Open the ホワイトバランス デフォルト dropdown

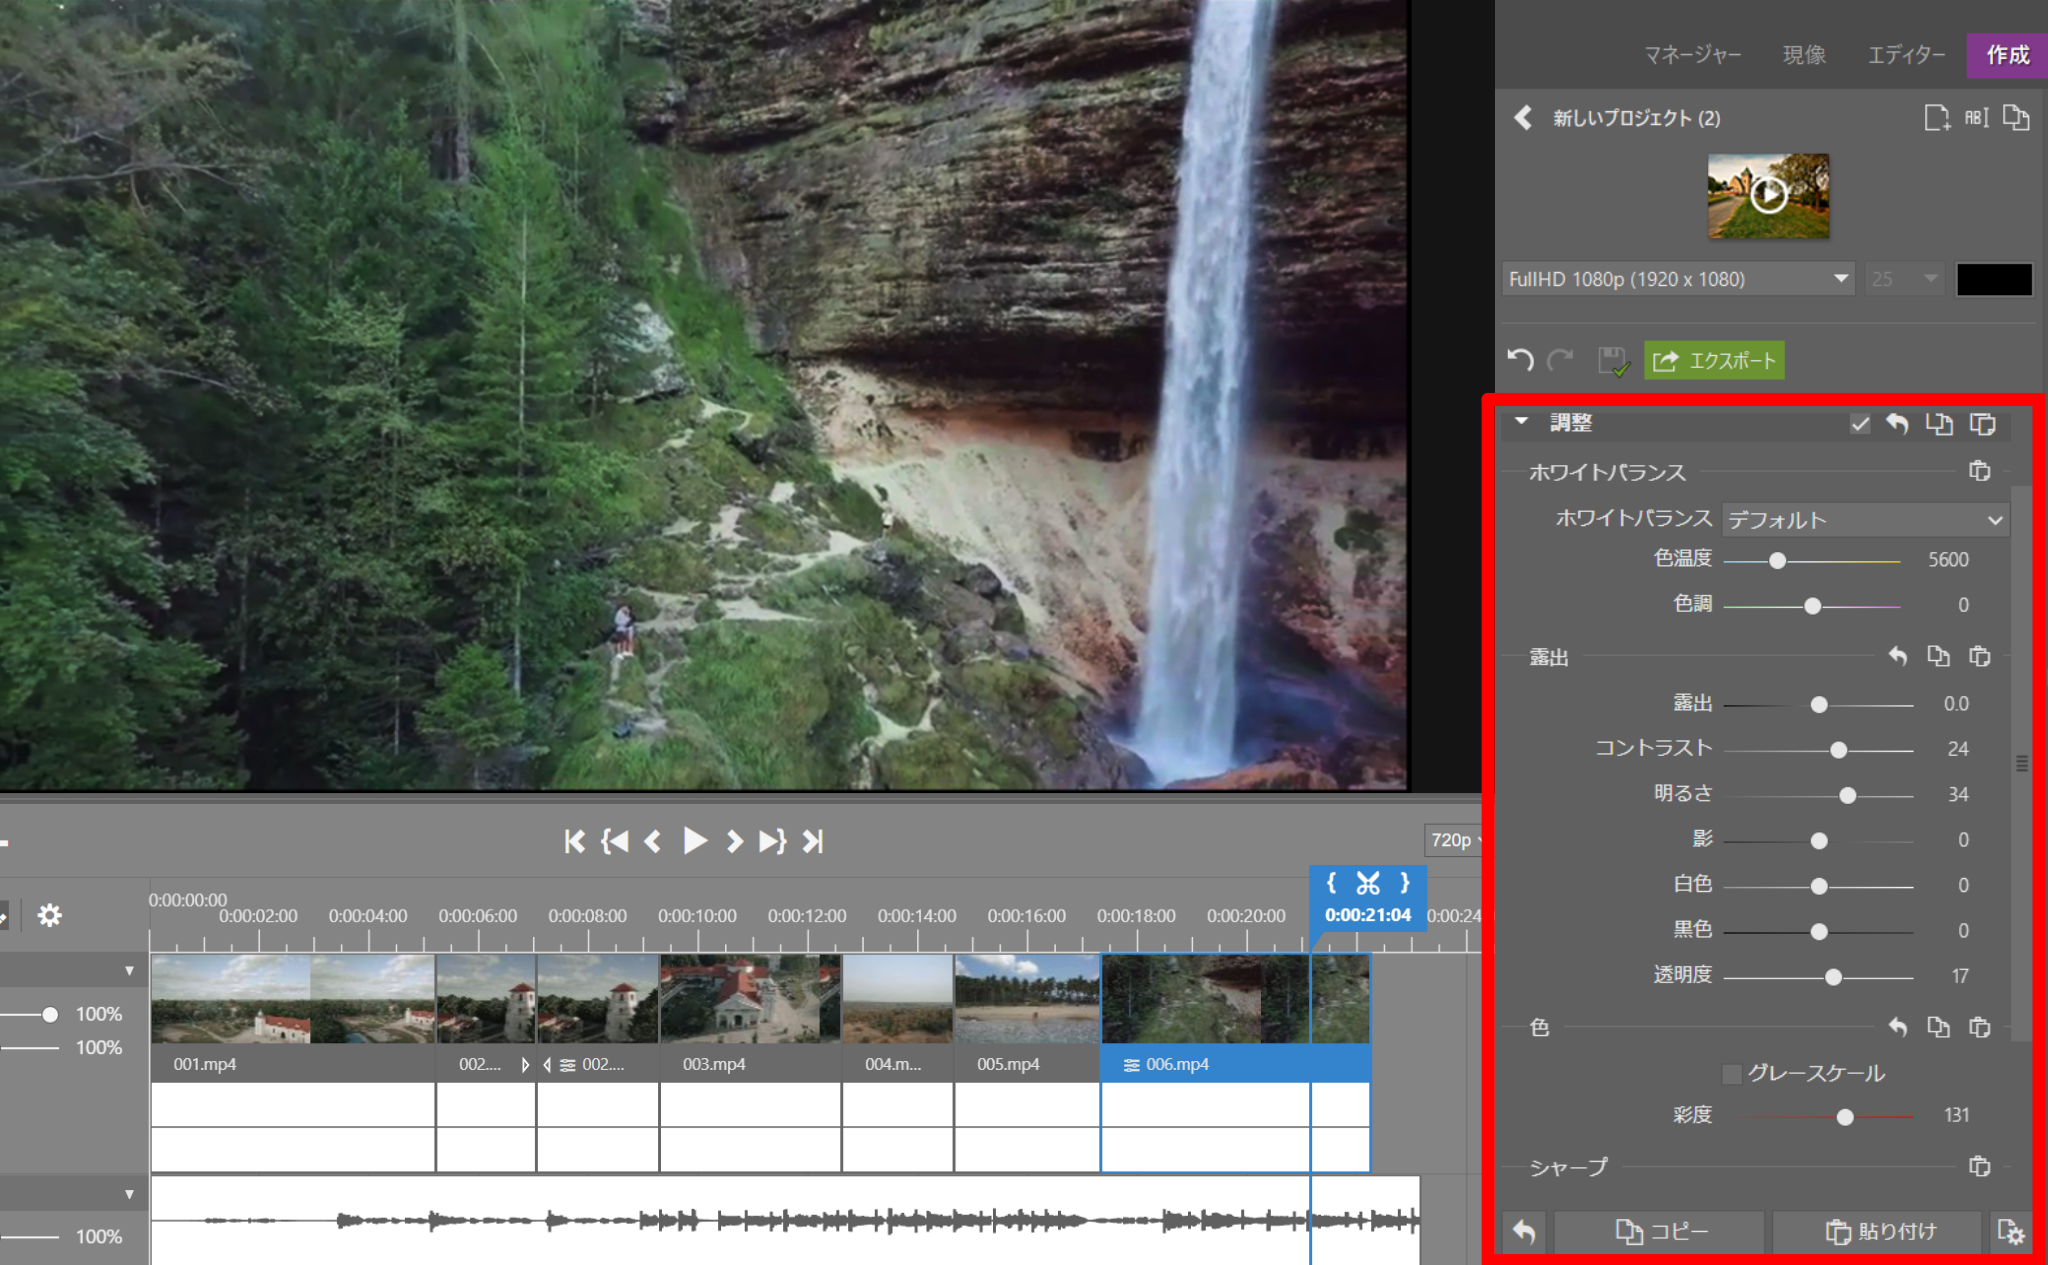1865,519
